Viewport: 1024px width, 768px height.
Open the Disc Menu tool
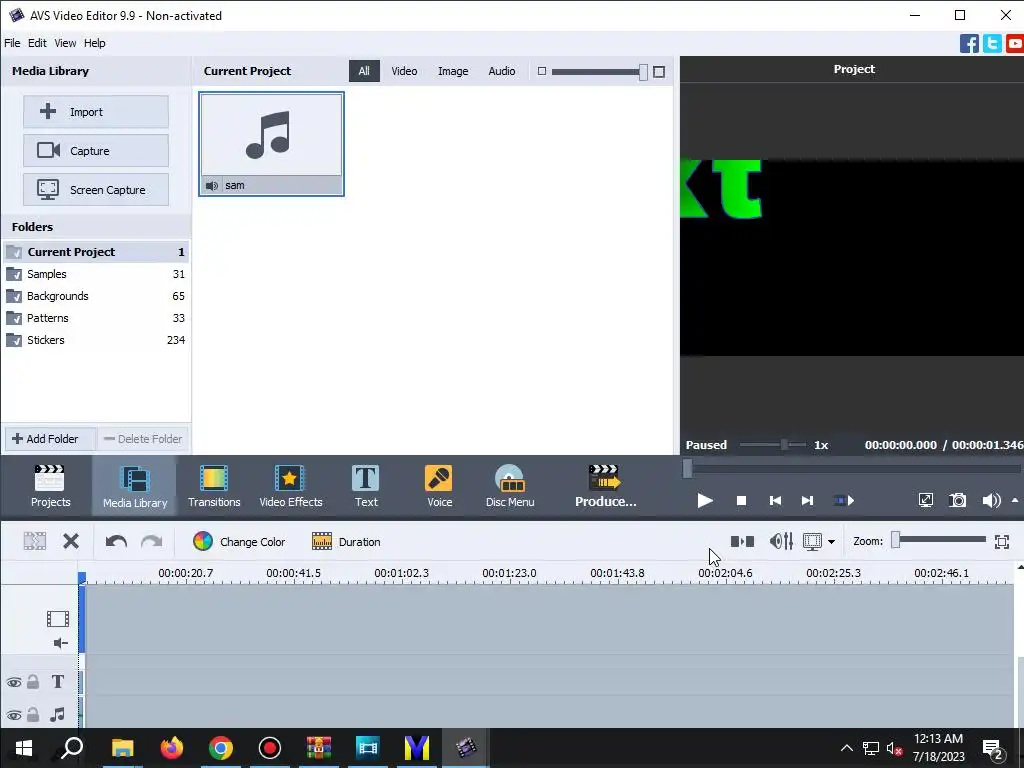(x=510, y=486)
